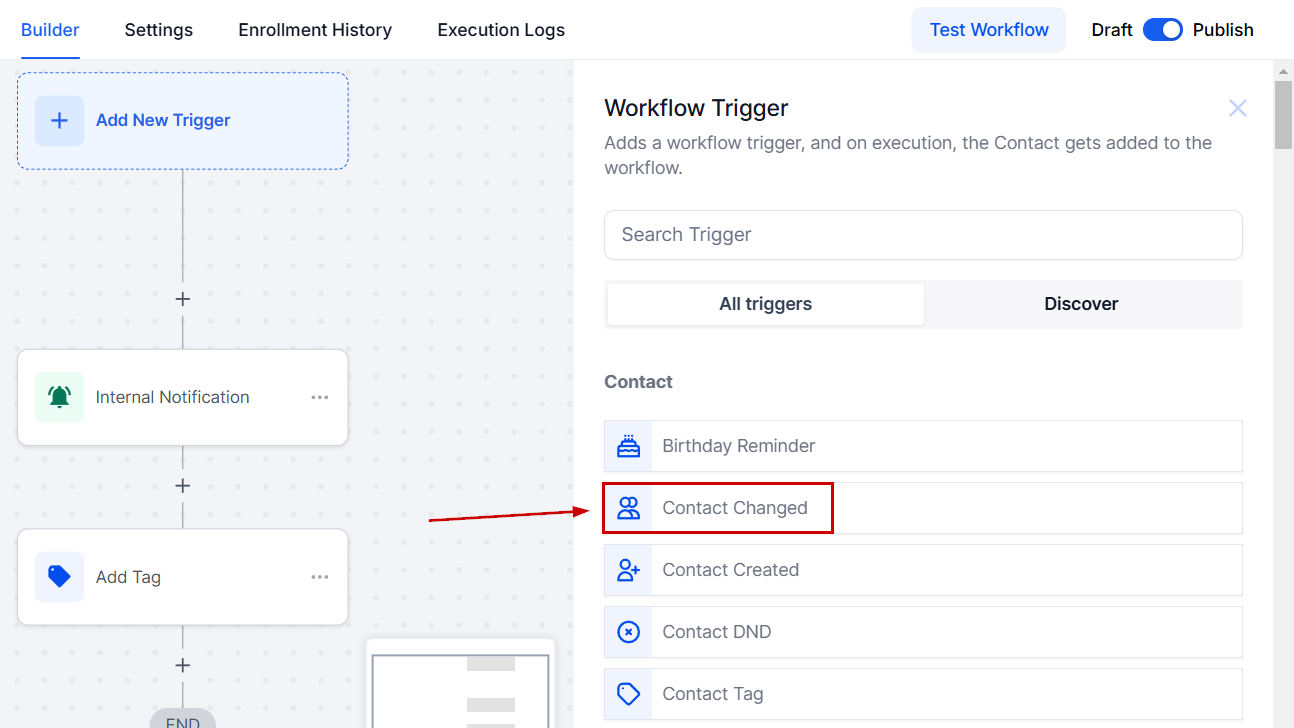Open the Settings tab

click(159, 30)
